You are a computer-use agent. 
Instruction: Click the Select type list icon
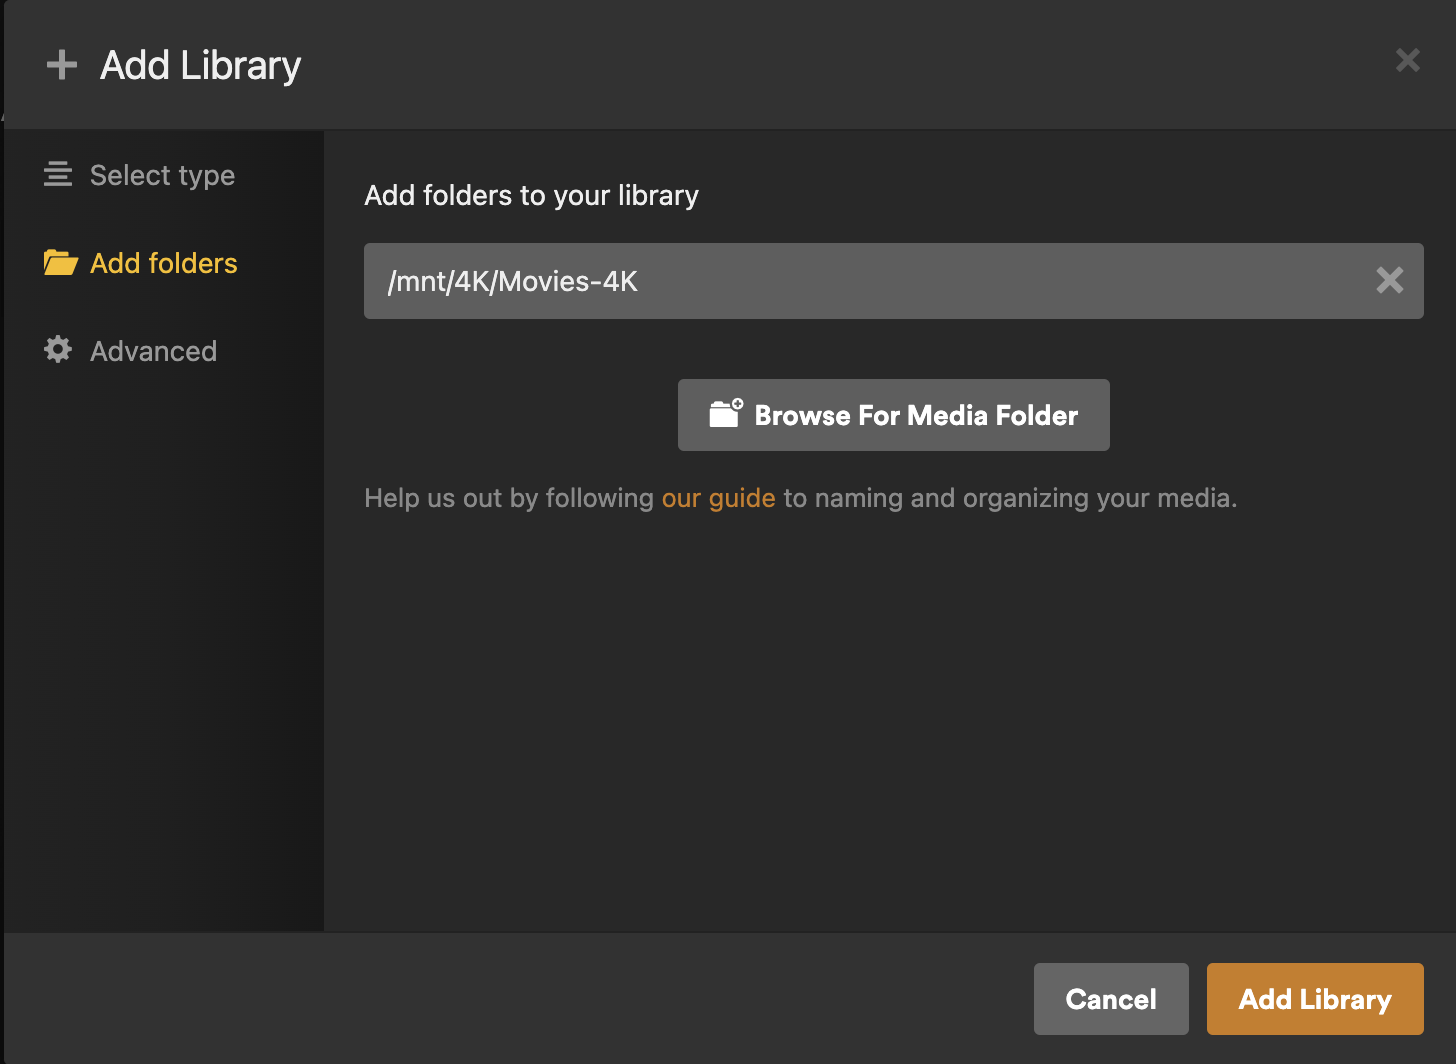(58, 175)
